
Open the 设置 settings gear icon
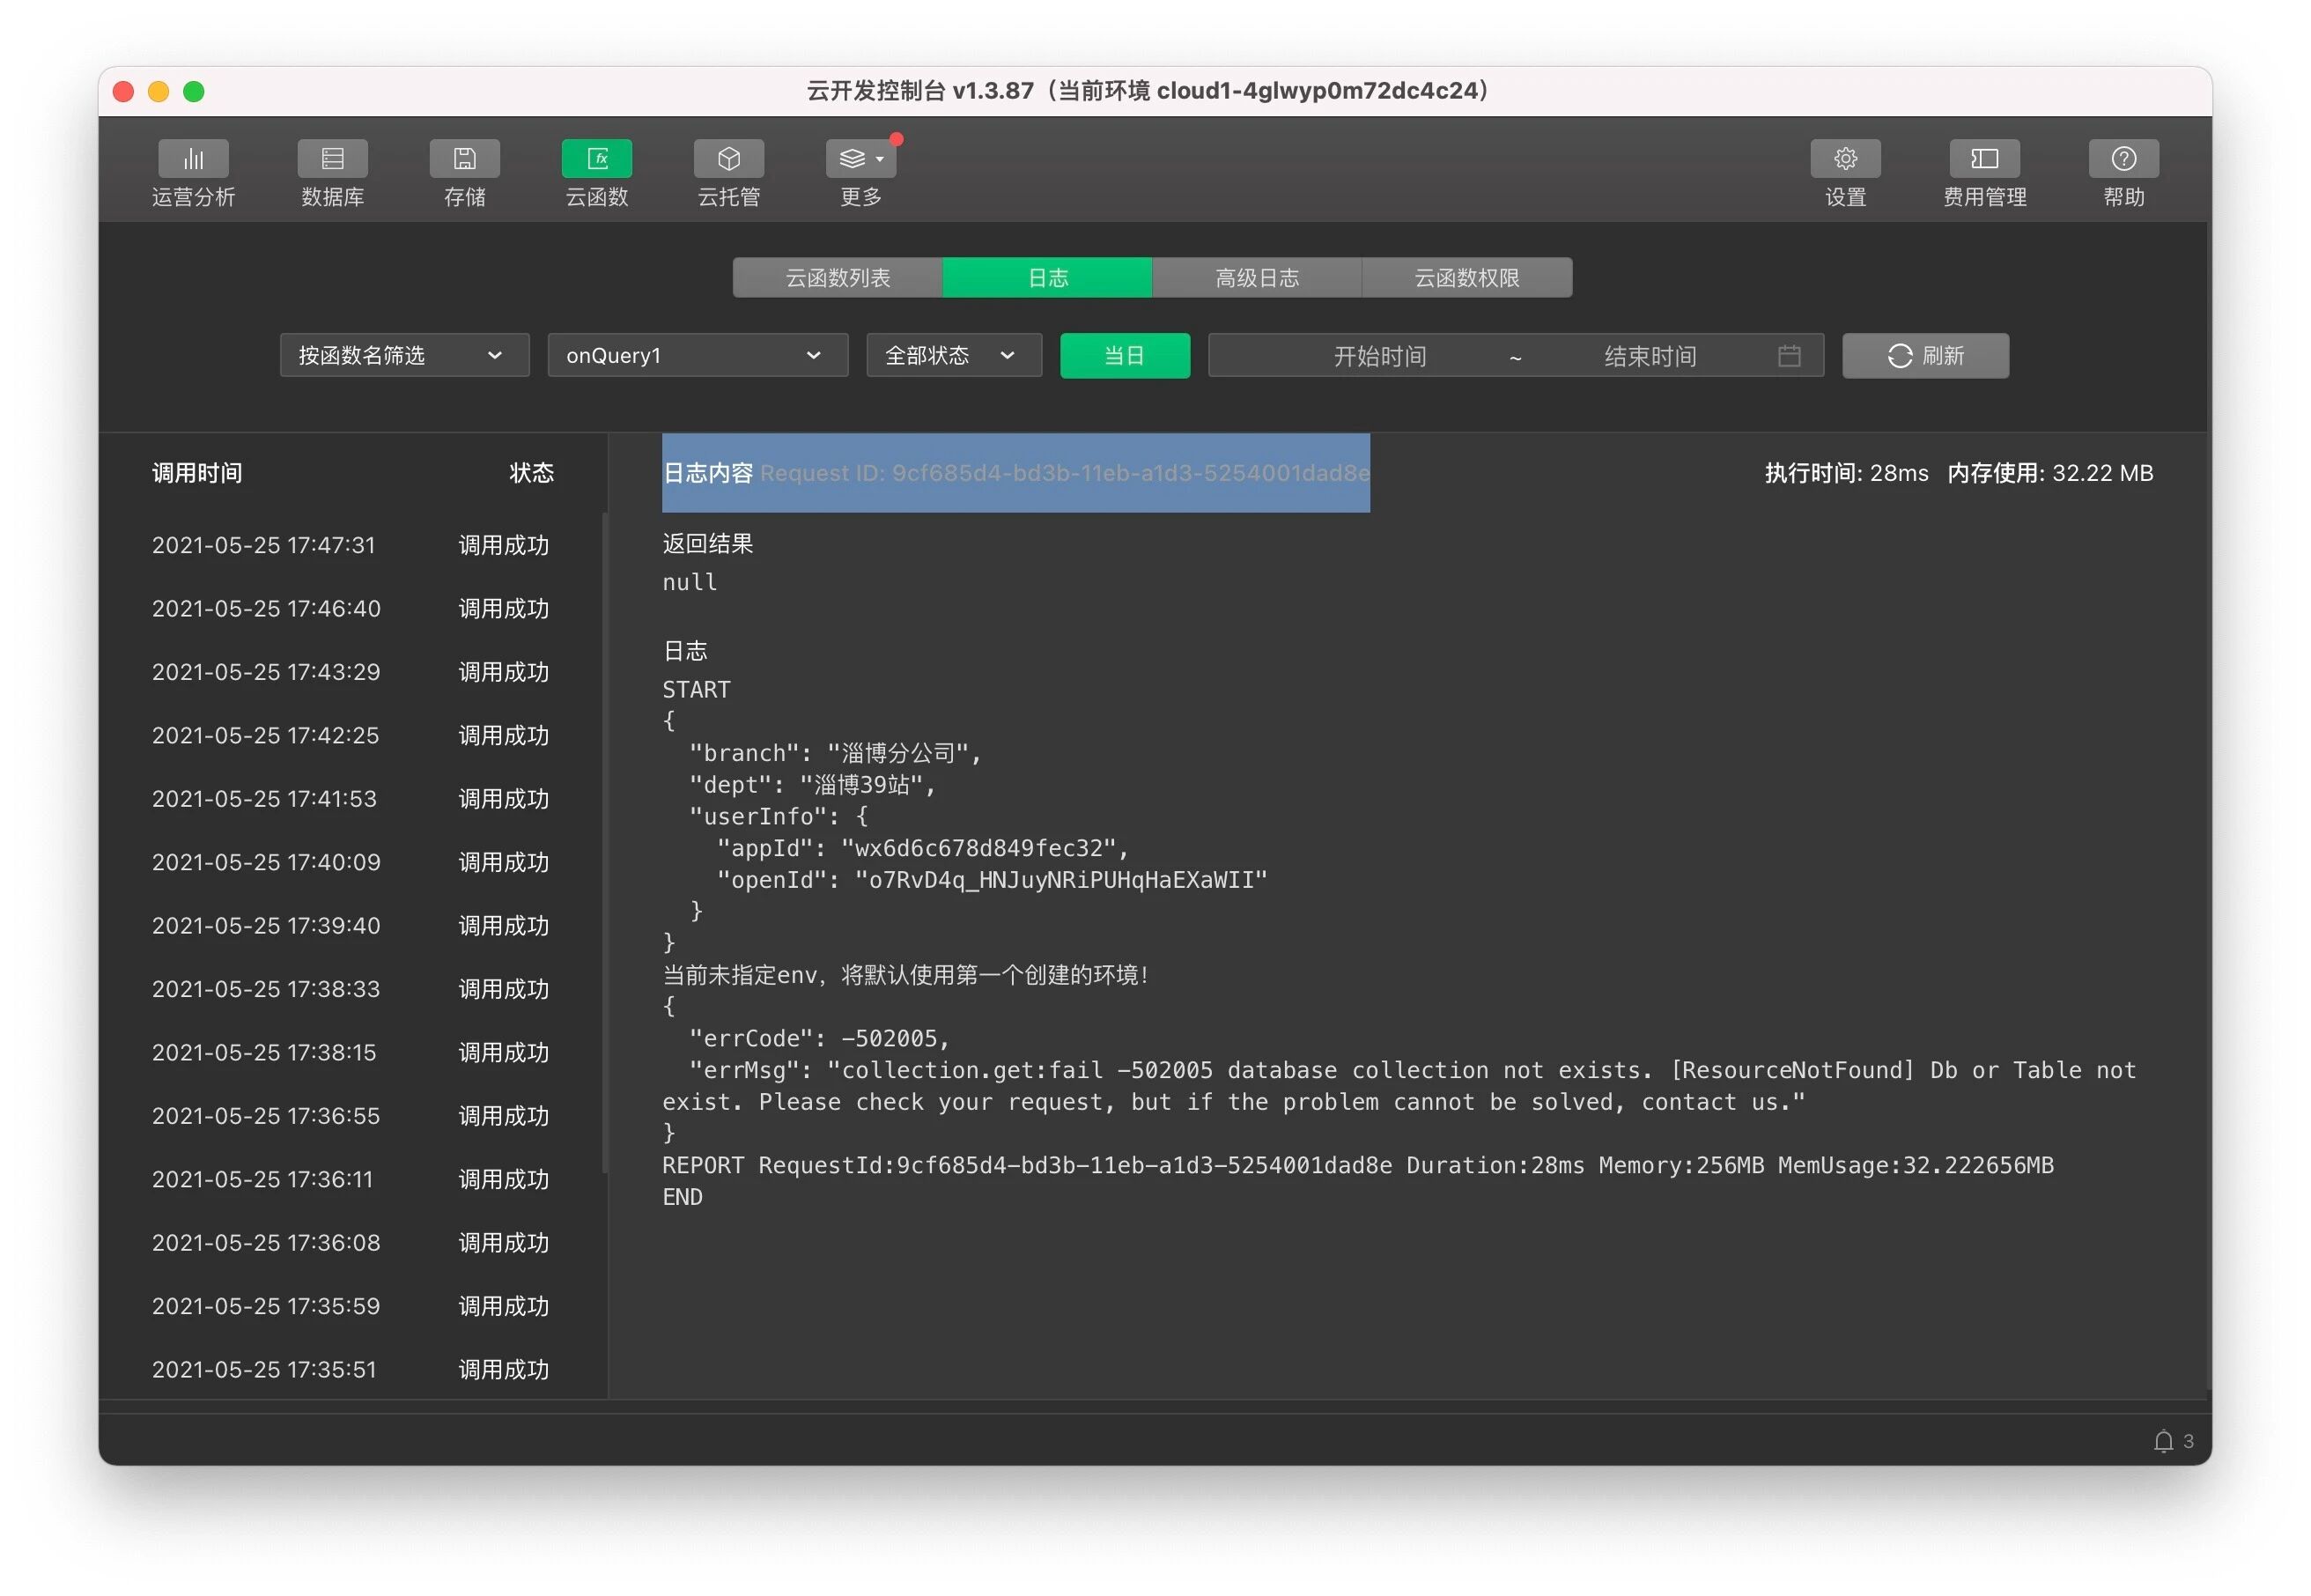[x=1844, y=159]
